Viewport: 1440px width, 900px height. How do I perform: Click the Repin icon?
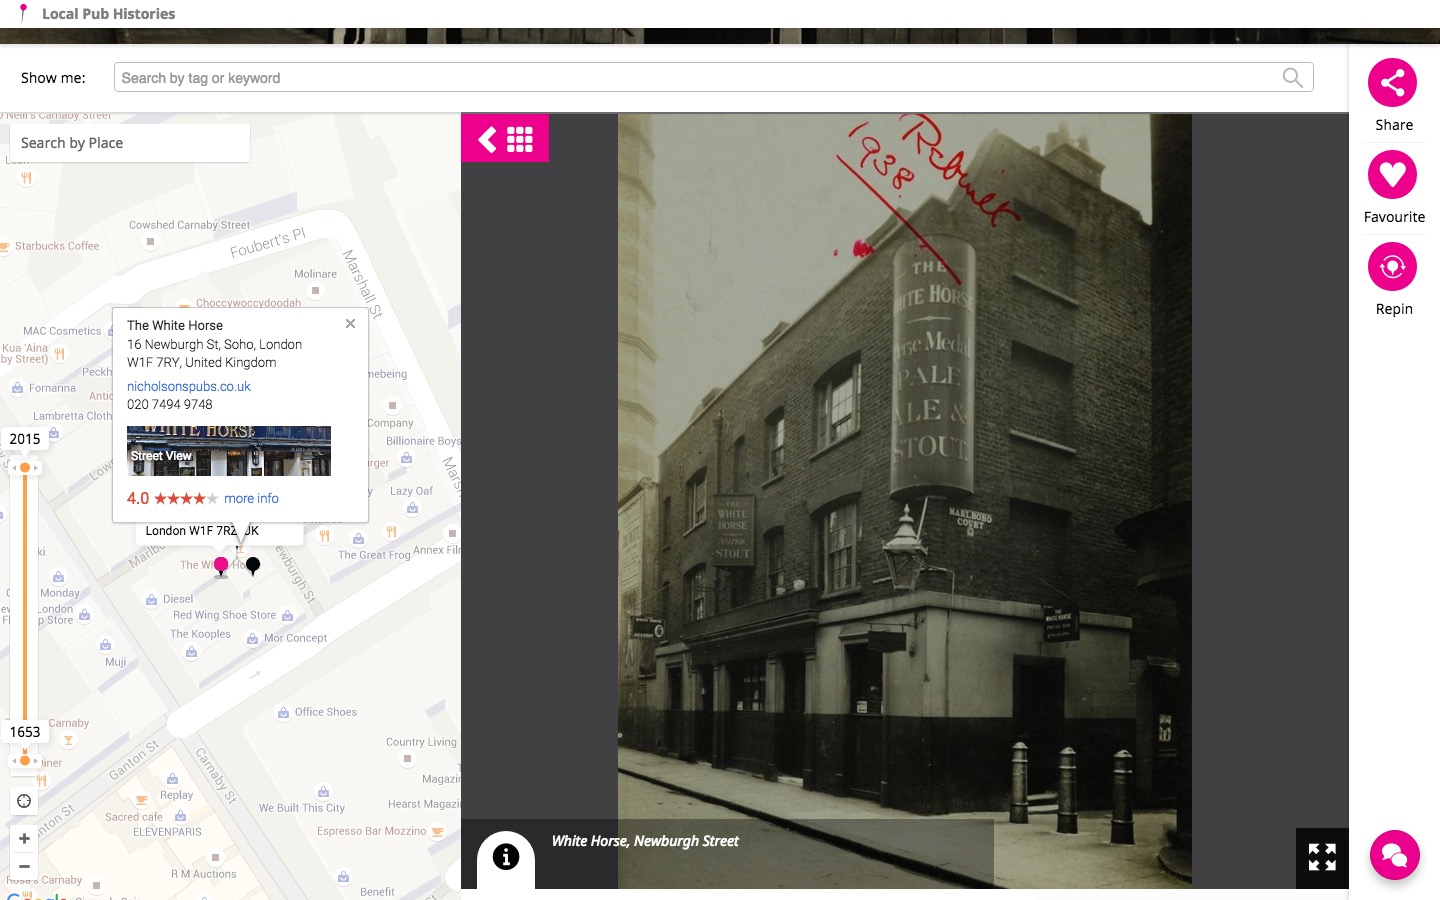[1392, 267]
